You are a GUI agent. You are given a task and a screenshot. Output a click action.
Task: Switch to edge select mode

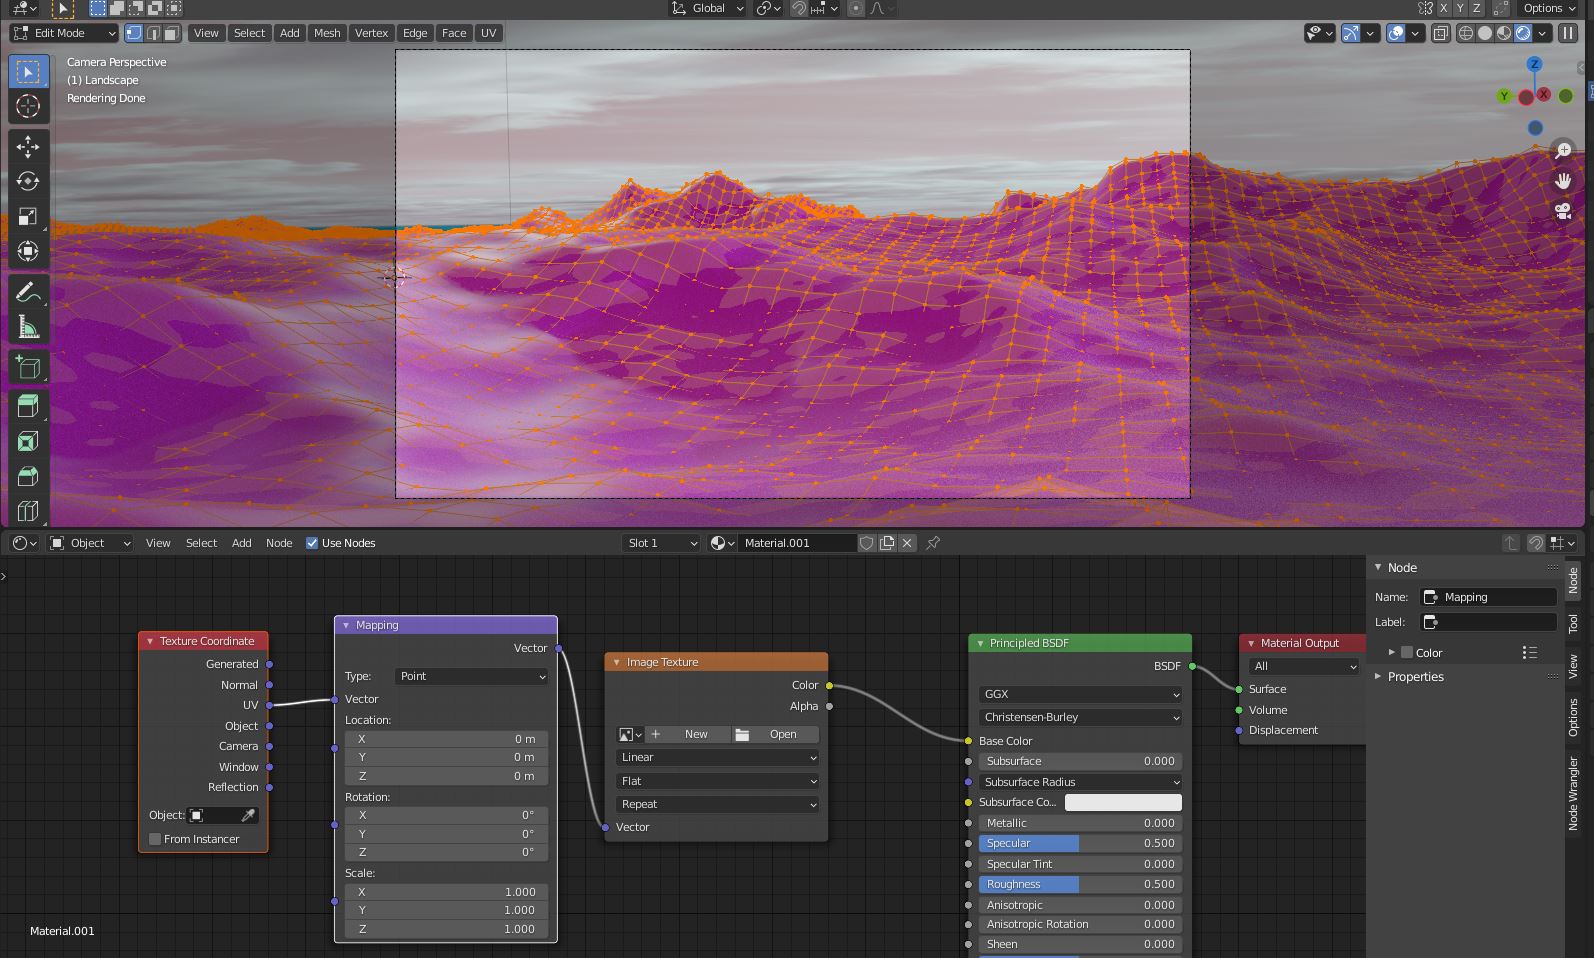(x=153, y=33)
